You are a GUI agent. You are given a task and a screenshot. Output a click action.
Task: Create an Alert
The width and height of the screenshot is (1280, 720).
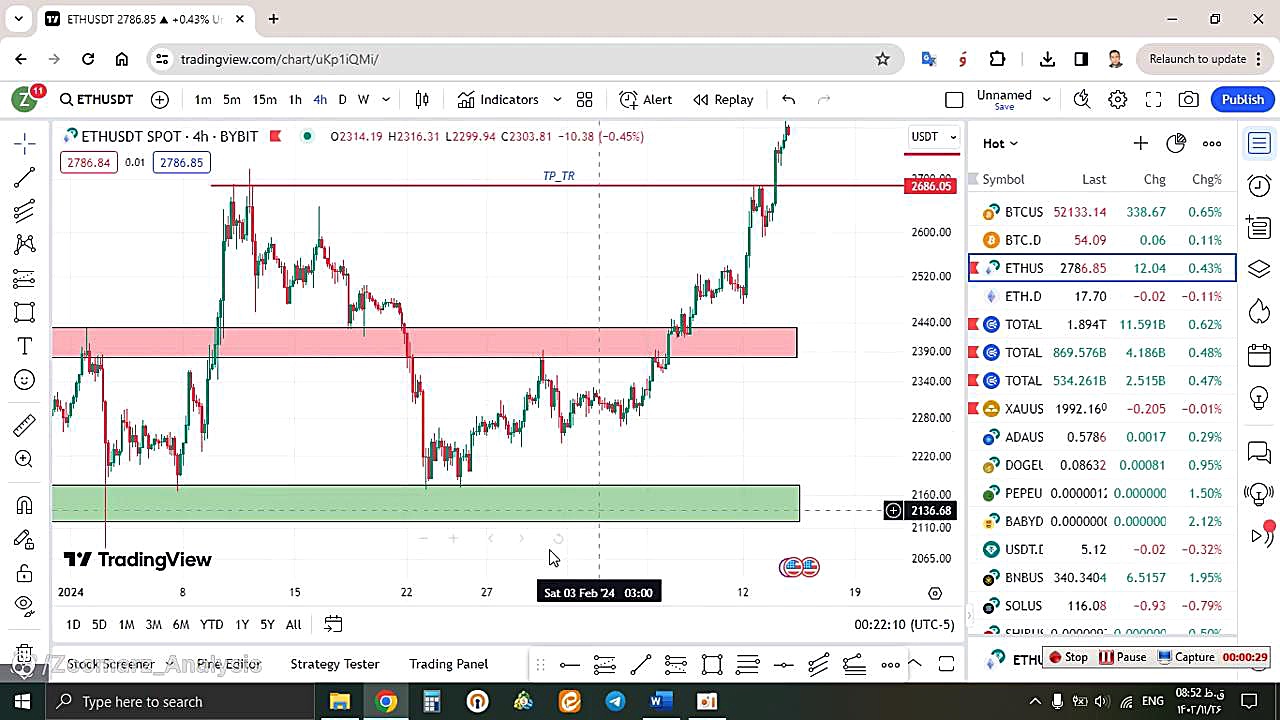click(646, 99)
